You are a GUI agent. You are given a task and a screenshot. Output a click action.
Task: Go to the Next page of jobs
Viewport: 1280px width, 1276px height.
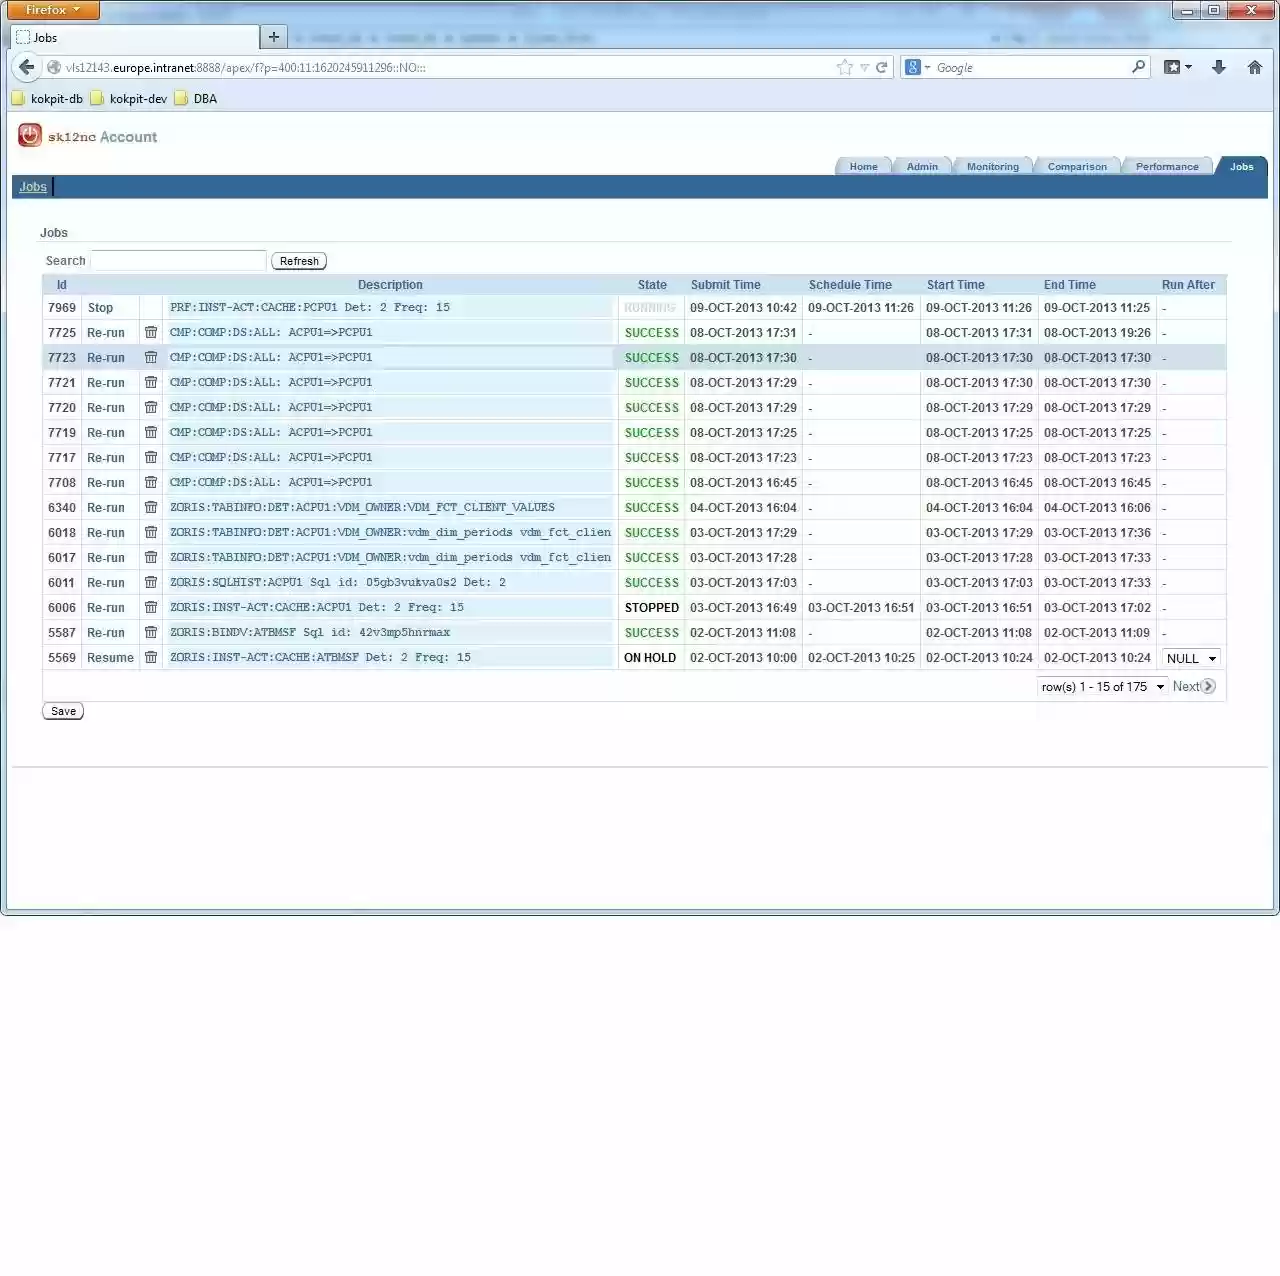(1191, 686)
